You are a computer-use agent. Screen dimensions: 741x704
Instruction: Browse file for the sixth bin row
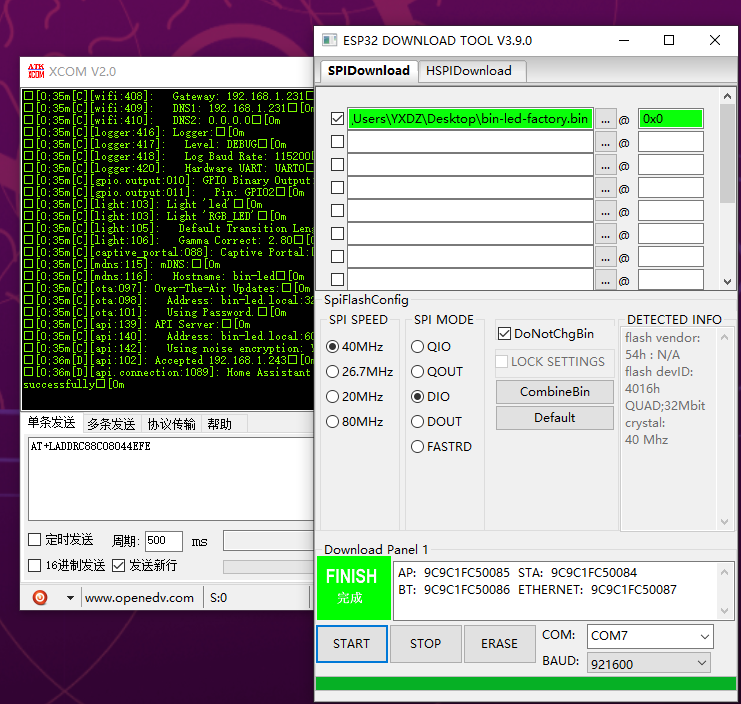coord(605,234)
